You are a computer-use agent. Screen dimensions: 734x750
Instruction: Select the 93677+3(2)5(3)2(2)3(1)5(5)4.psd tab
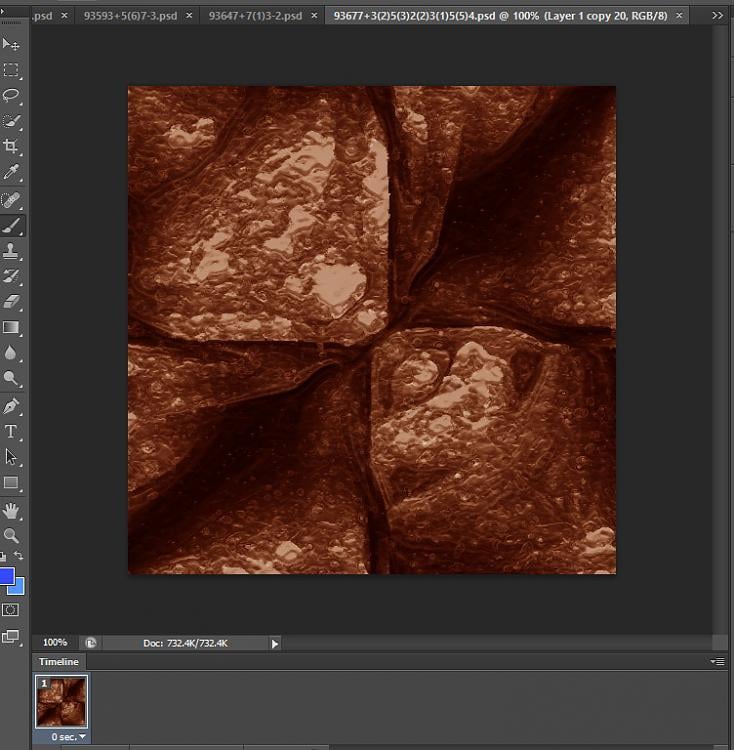(500, 16)
